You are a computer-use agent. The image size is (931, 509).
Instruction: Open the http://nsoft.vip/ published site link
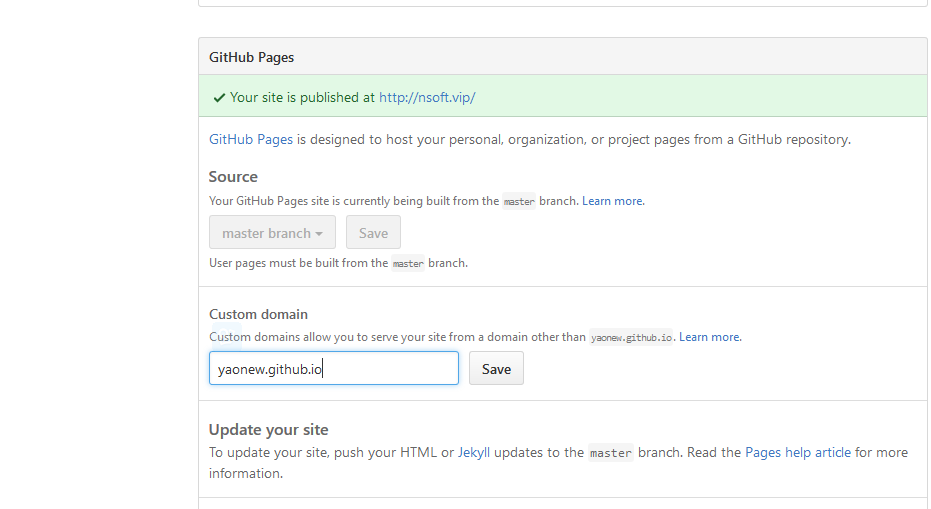[427, 98]
